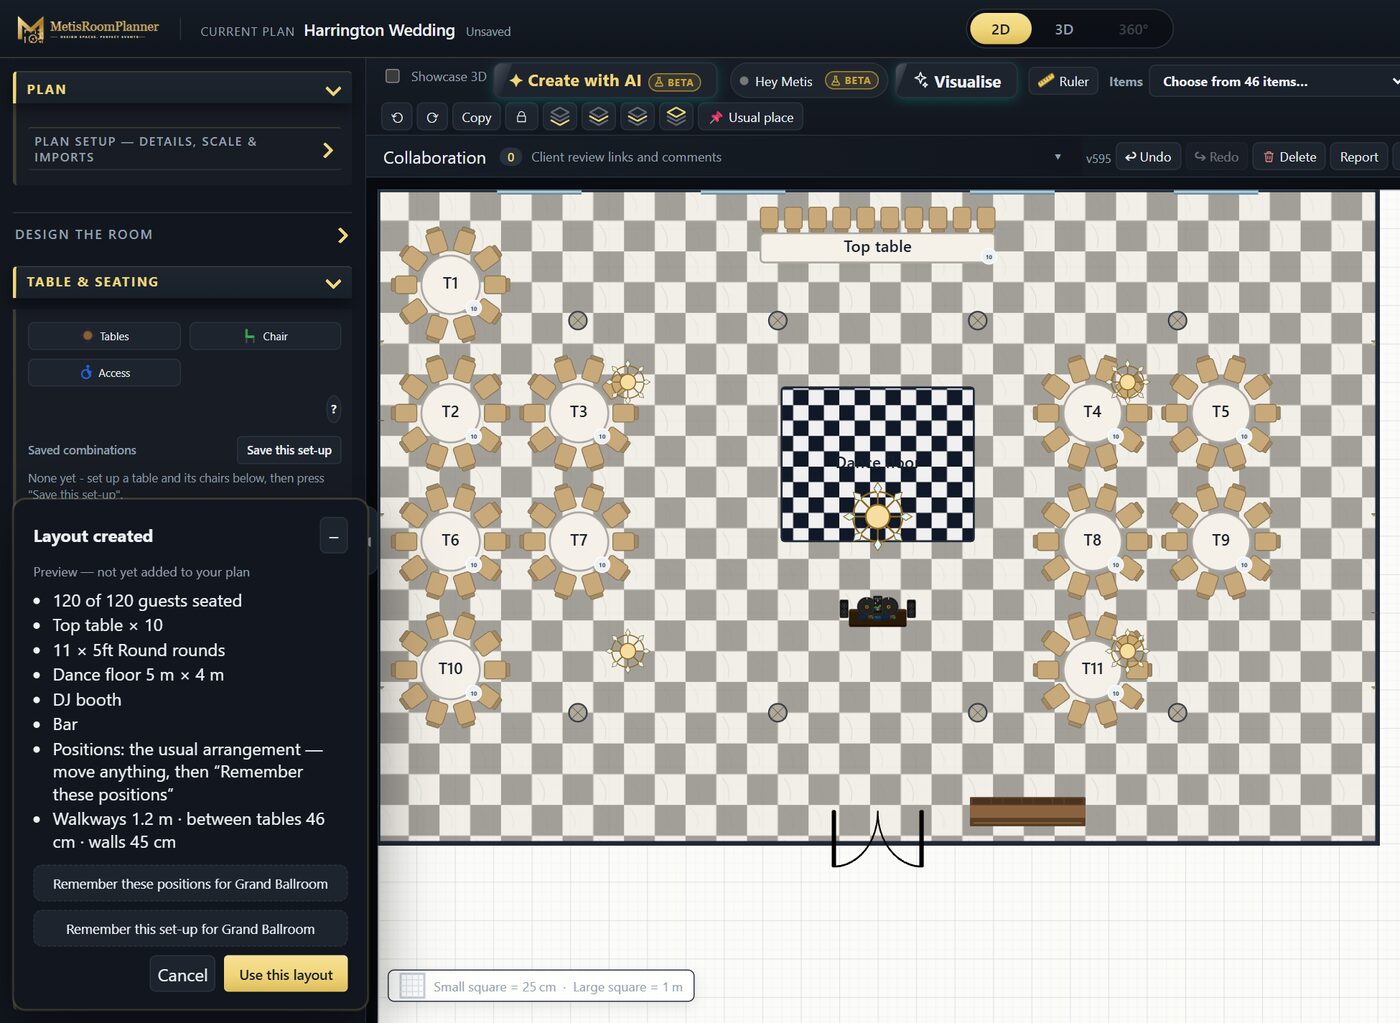Switch to 360° view mode
The image size is (1400, 1023).
click(1133, 29)
